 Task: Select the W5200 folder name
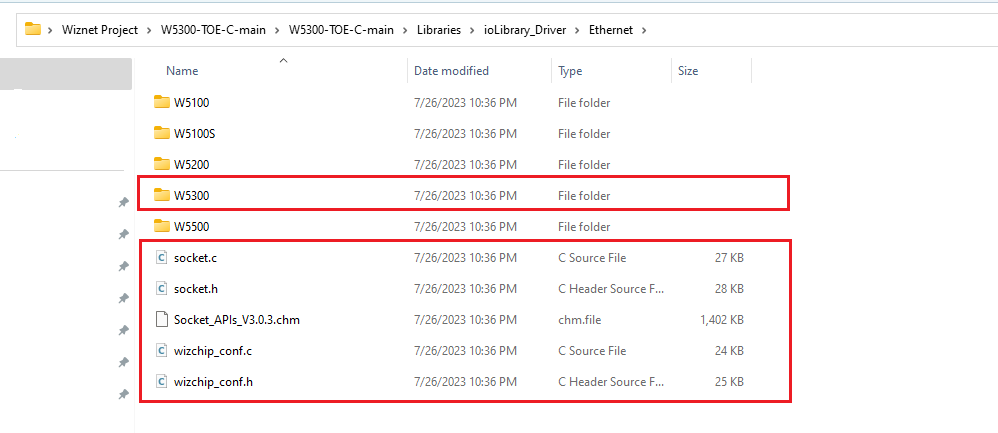tap(192, 164)
